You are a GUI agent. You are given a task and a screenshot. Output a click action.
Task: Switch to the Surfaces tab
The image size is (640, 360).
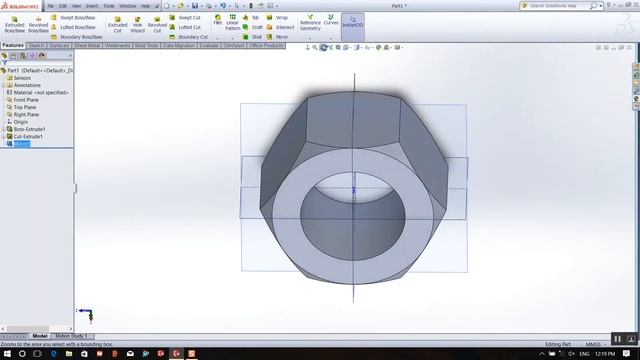[x=60, y=45]
